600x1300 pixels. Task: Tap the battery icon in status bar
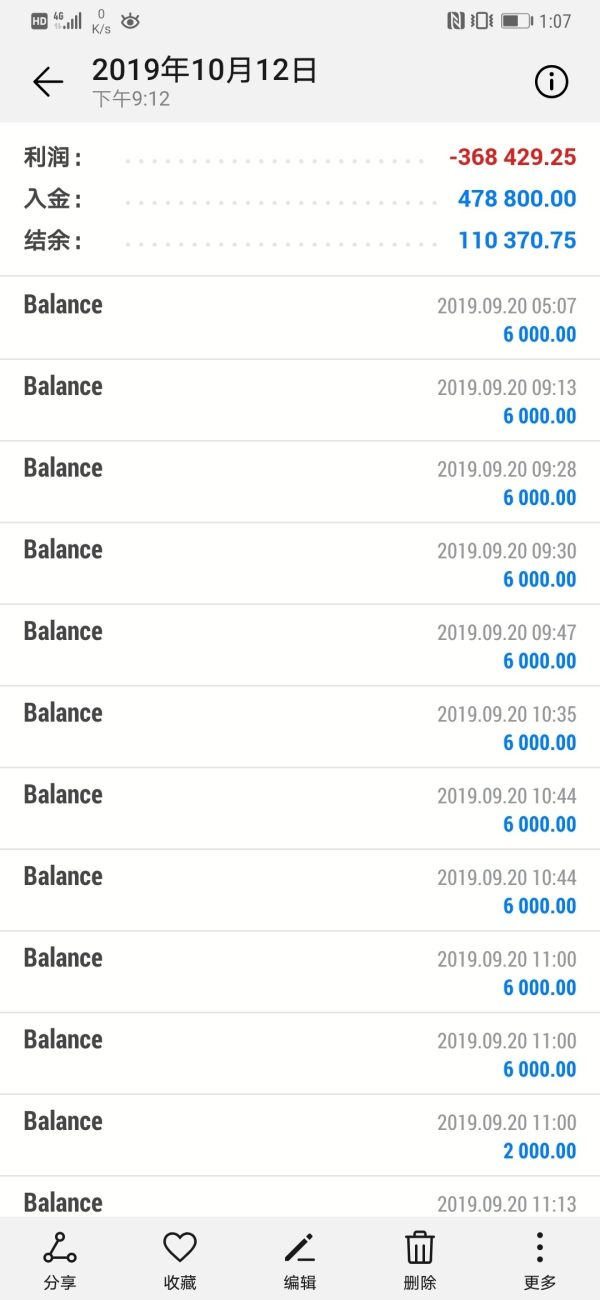point(516,21)
